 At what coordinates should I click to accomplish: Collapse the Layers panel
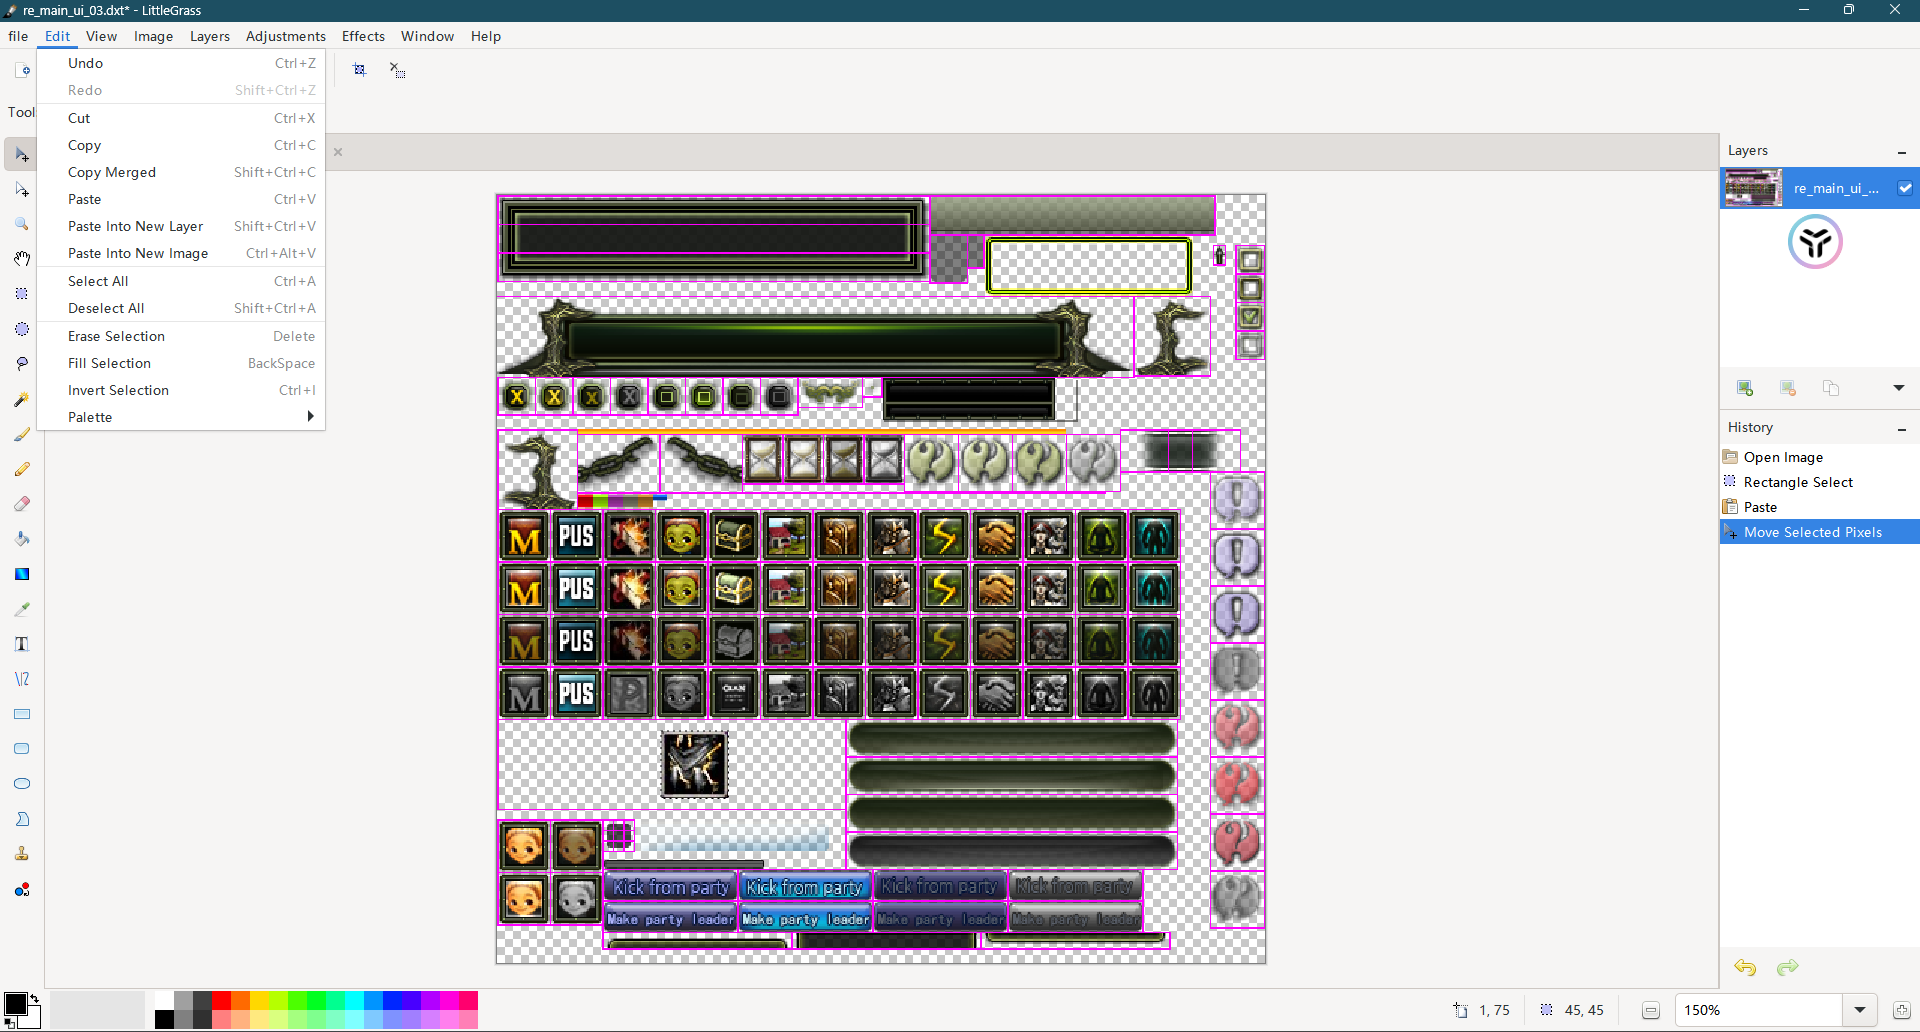tap(1902, 152)
